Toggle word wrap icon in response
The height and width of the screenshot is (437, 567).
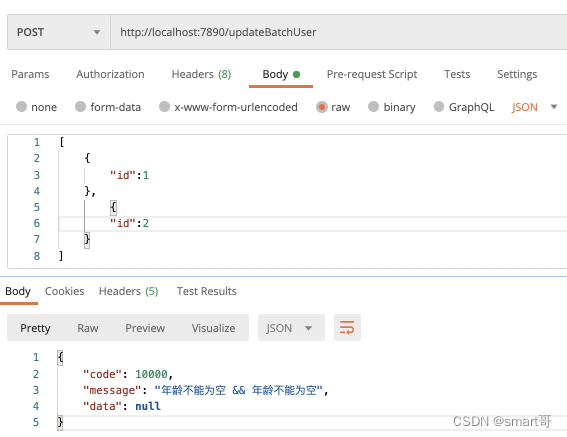[x=347, y=327]
